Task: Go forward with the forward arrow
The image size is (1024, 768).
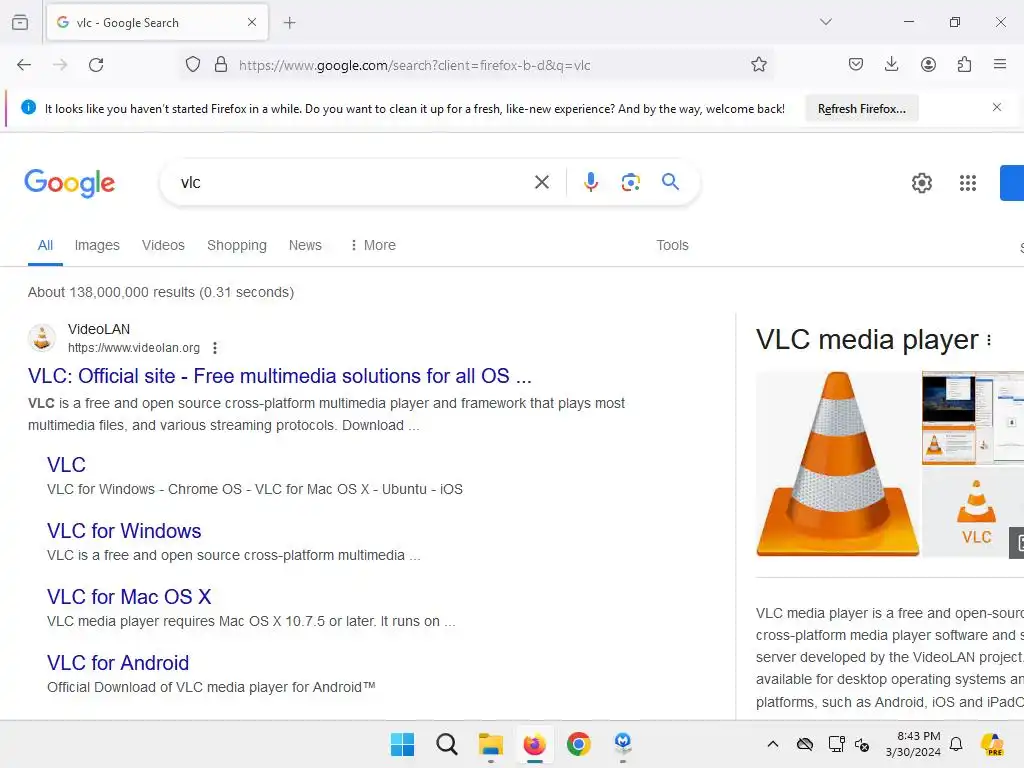Action: pos(60,65)
